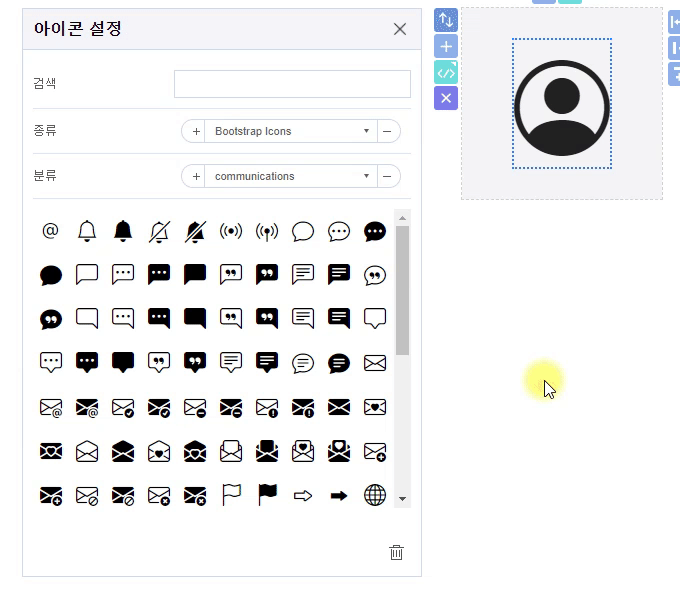Click the trash can delete icon

click(397, 552)
